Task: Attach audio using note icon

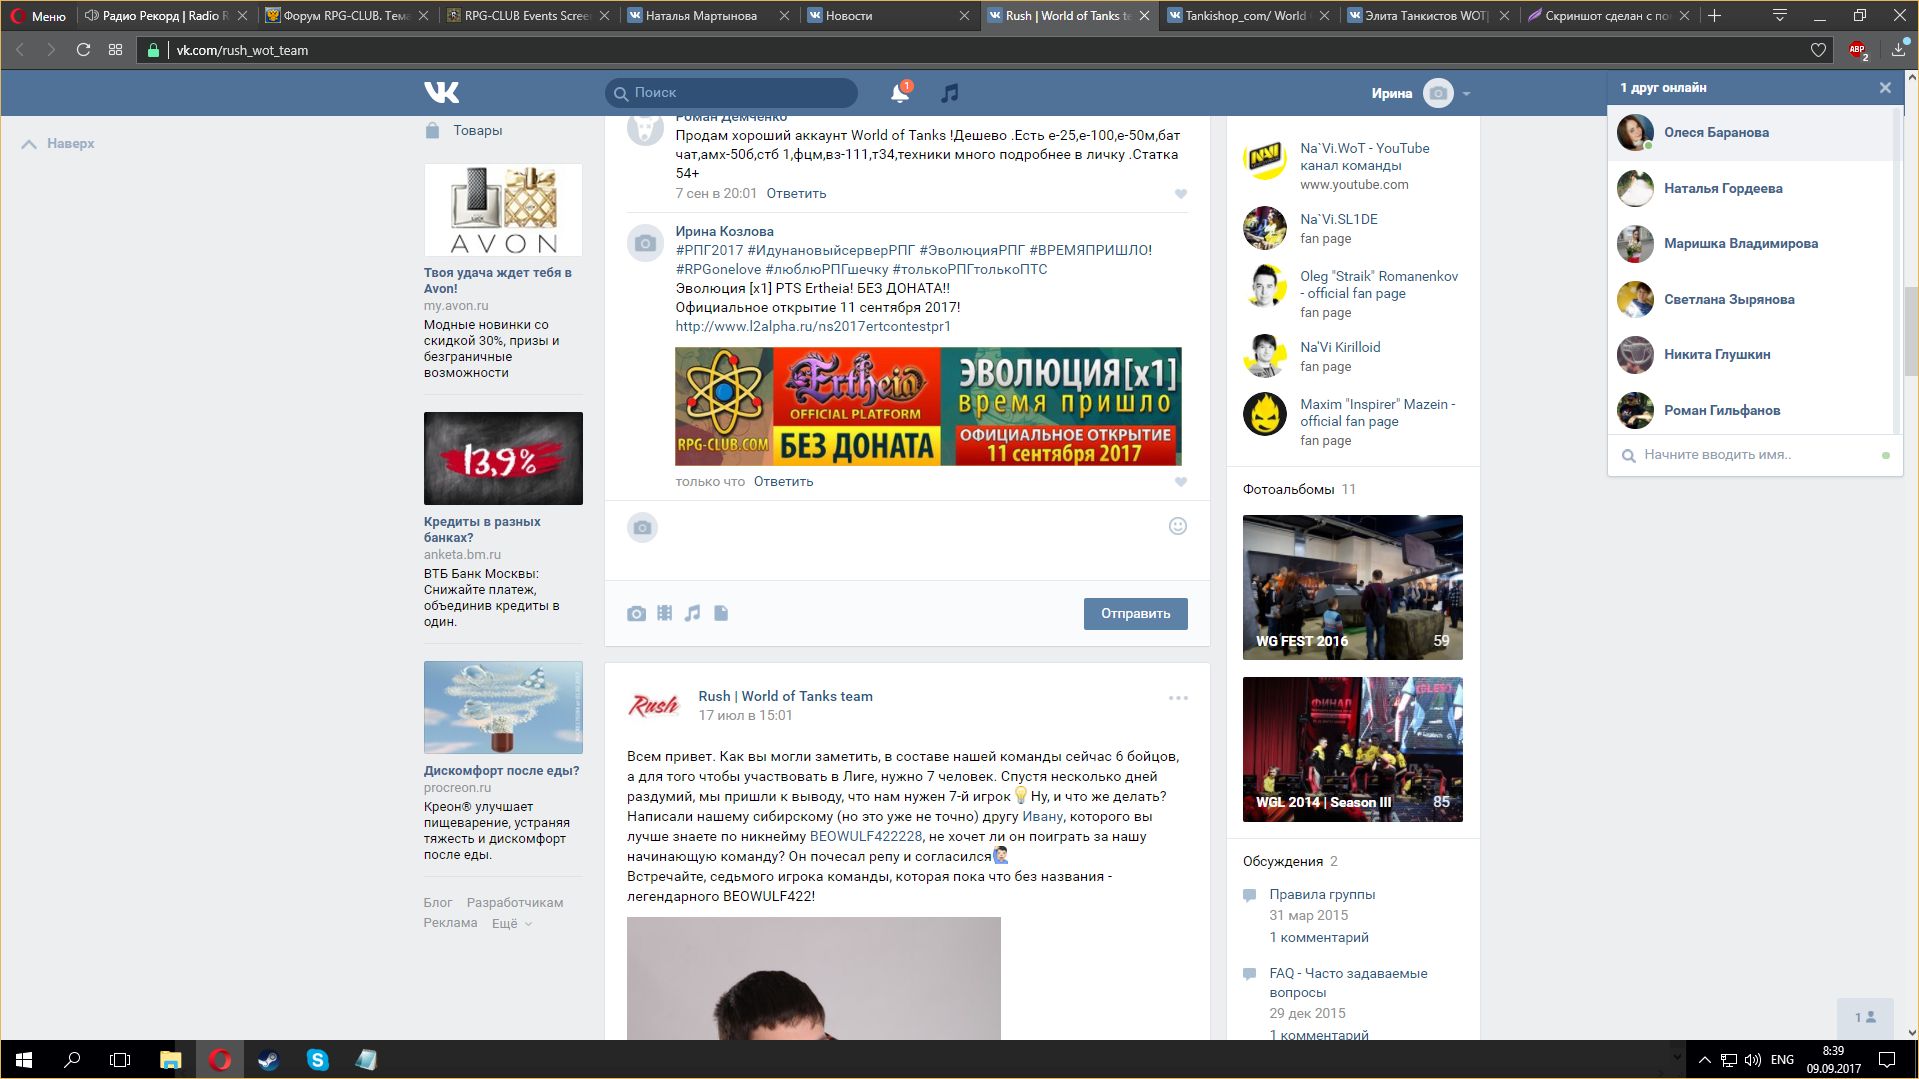Action: (692, 613)
